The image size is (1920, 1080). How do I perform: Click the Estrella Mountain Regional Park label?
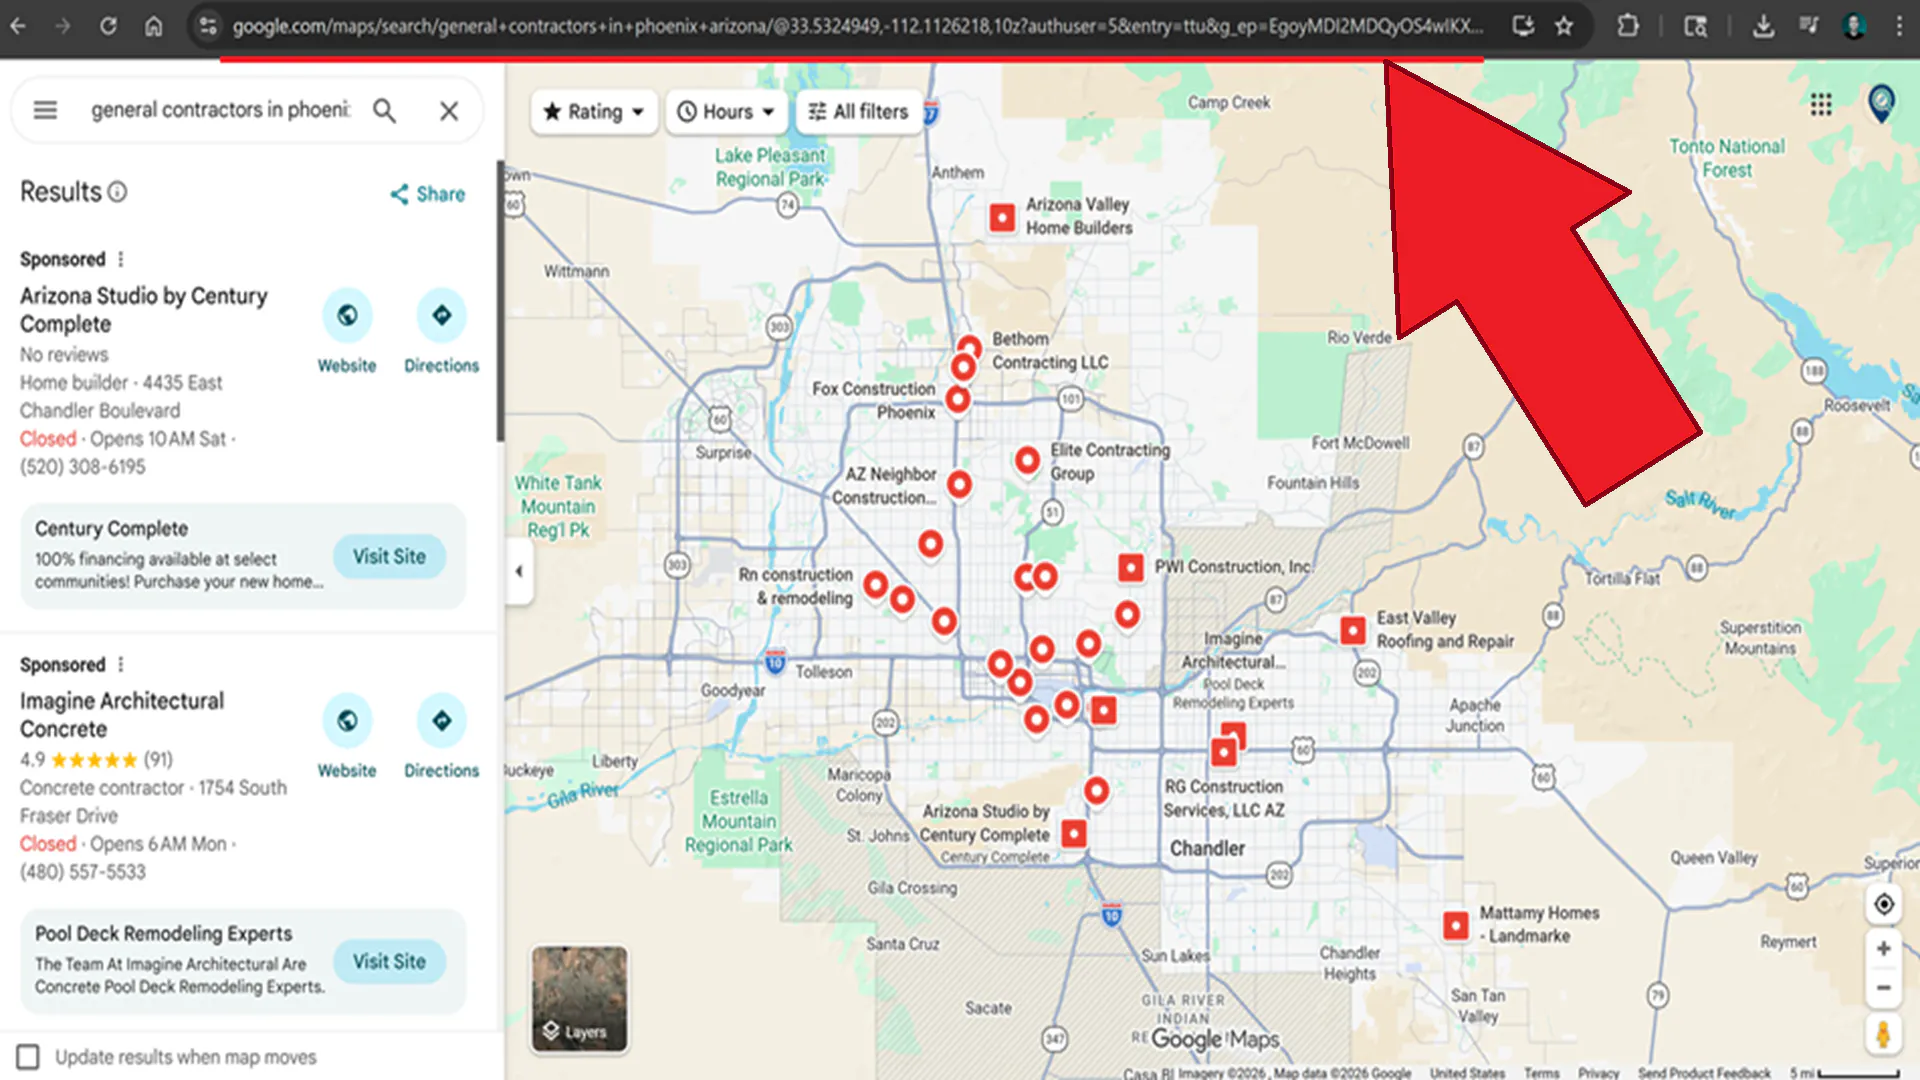coord(739,821)
